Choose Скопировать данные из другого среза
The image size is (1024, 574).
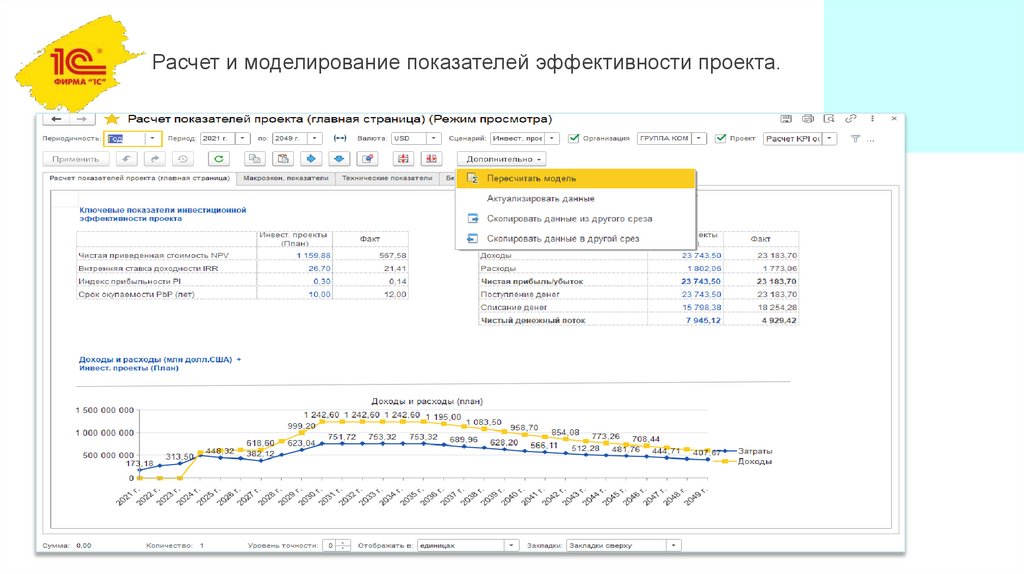pyautogui.click(x=575, y=219)
